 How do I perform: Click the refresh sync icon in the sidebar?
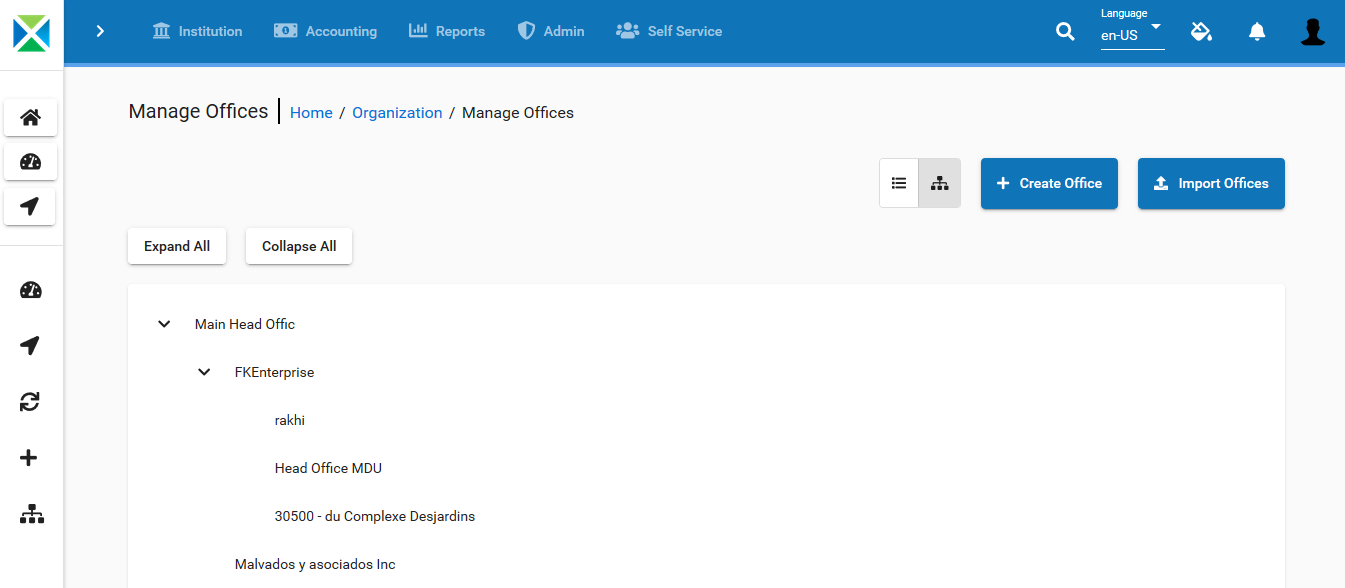click(30, 402)
